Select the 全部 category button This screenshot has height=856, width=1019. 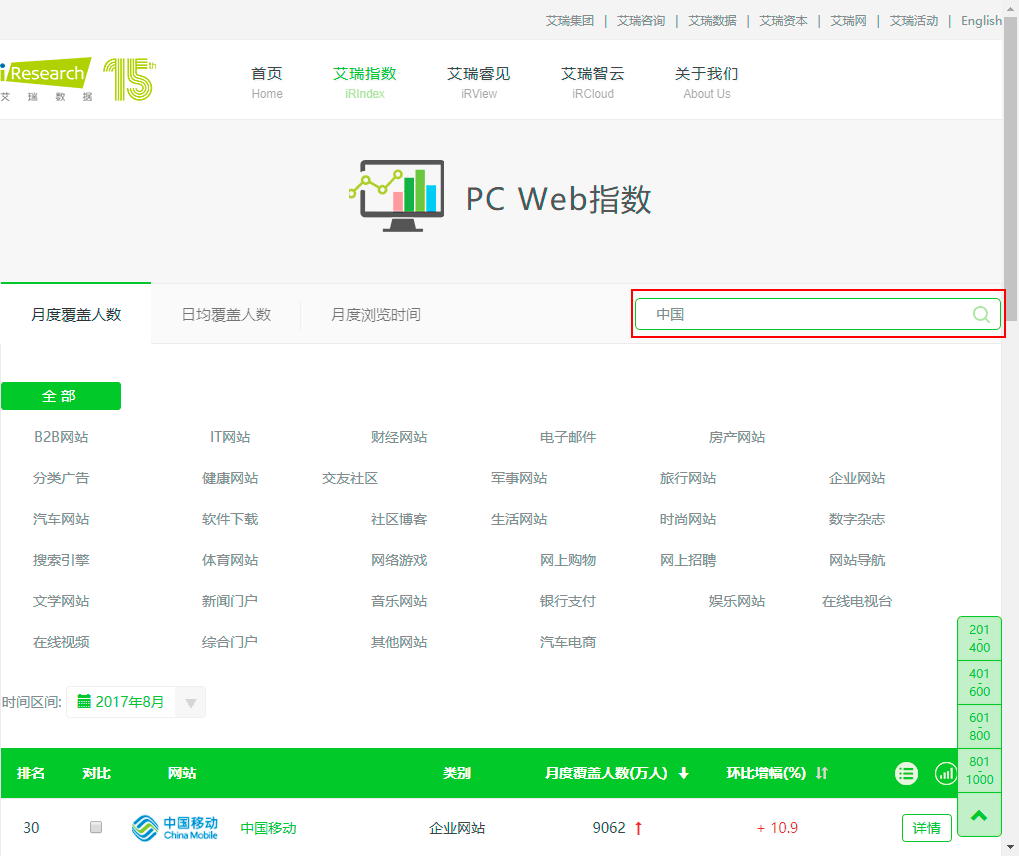(60, 396)
